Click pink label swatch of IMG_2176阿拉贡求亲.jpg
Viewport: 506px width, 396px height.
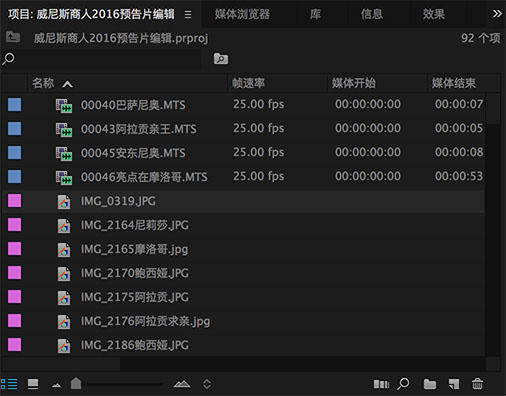coord(14,321)
